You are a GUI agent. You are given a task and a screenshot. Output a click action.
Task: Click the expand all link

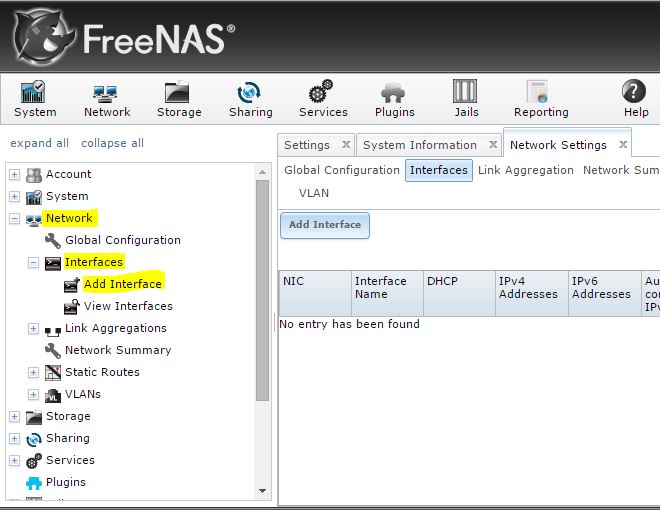(40, 143)
